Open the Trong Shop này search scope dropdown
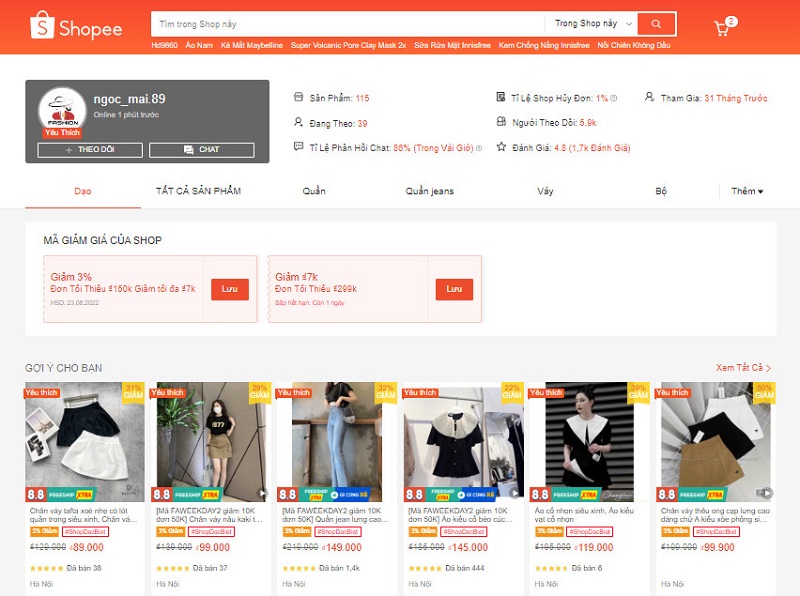The width and height of the screenshot is (800, 596). click(594, 23)
